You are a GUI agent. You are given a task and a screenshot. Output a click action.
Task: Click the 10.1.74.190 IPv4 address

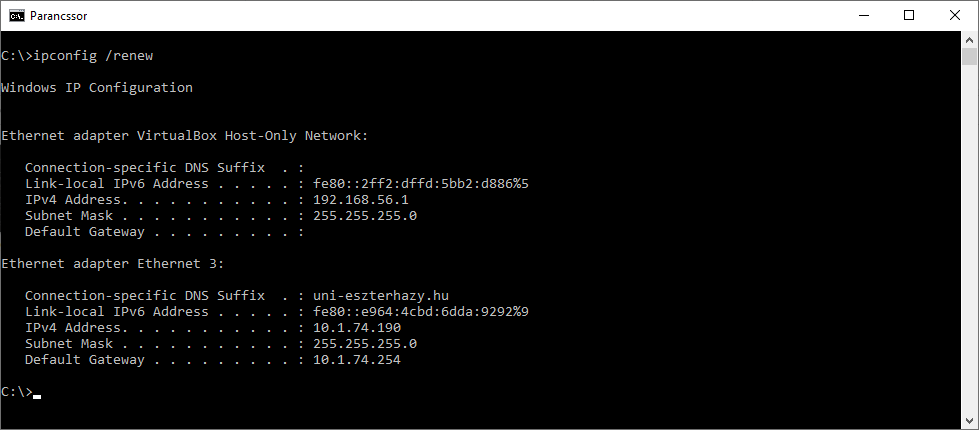pos(357,328)
